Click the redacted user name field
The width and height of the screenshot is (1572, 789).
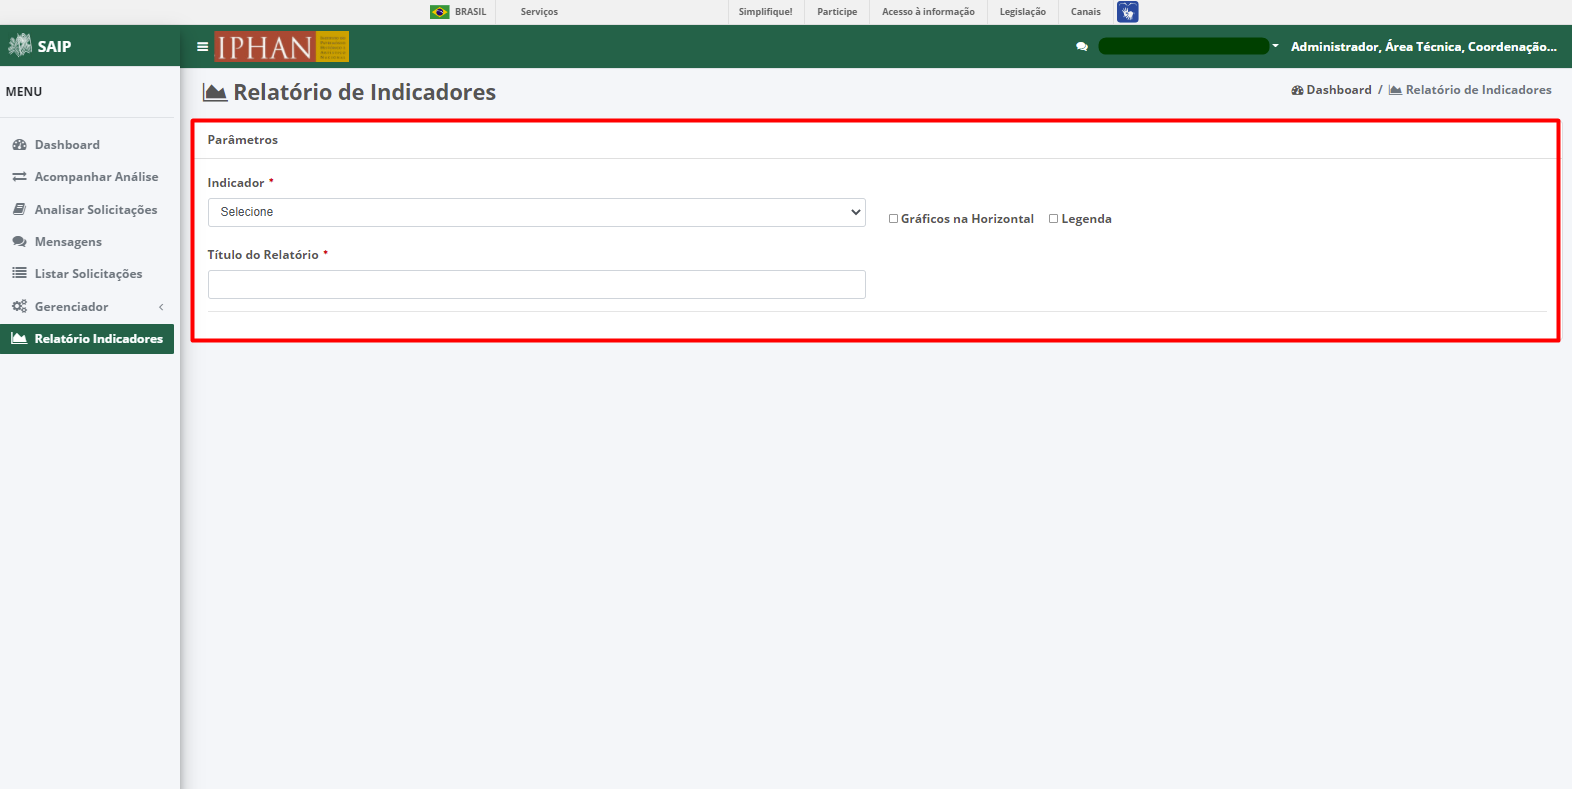[x=1183, y=46]
